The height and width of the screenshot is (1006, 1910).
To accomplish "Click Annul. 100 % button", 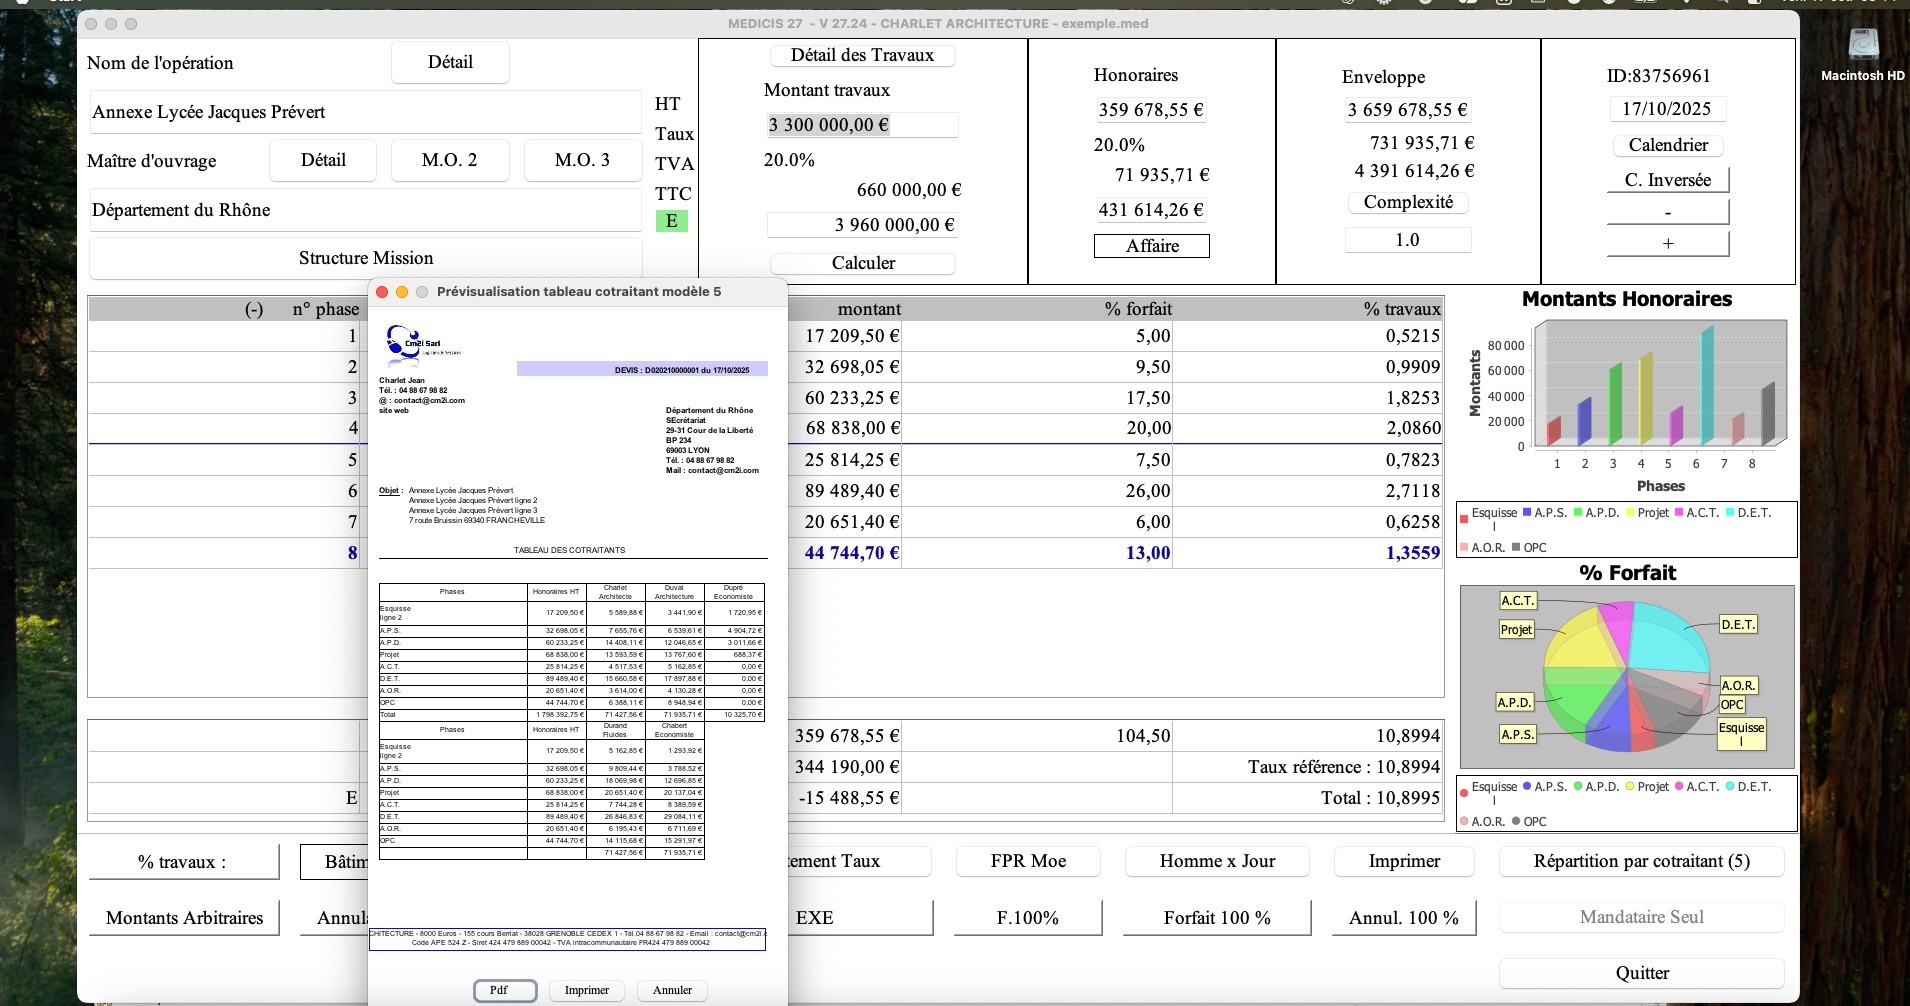I will [1404, 918].
